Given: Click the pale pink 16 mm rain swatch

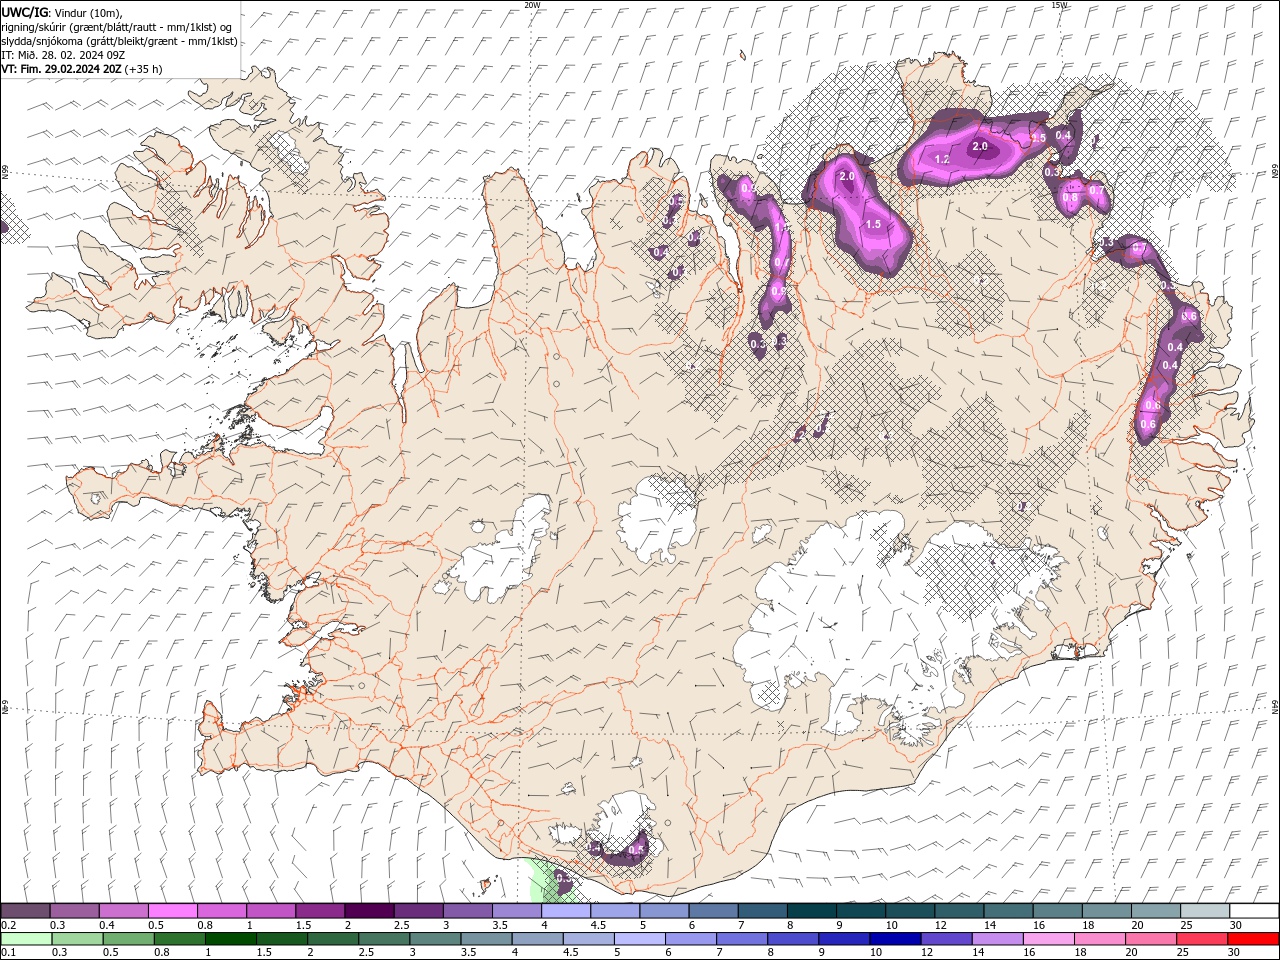Looking at the screenshot, I should pos(1048,939).
